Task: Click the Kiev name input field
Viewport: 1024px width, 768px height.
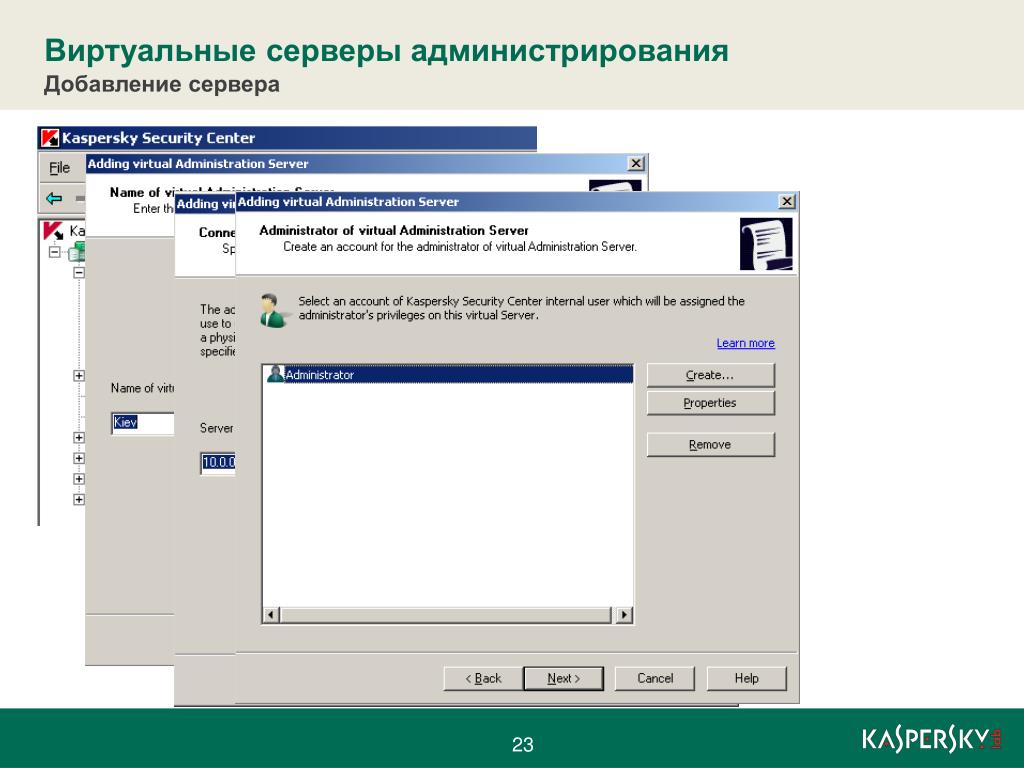Action: point(142,423)
